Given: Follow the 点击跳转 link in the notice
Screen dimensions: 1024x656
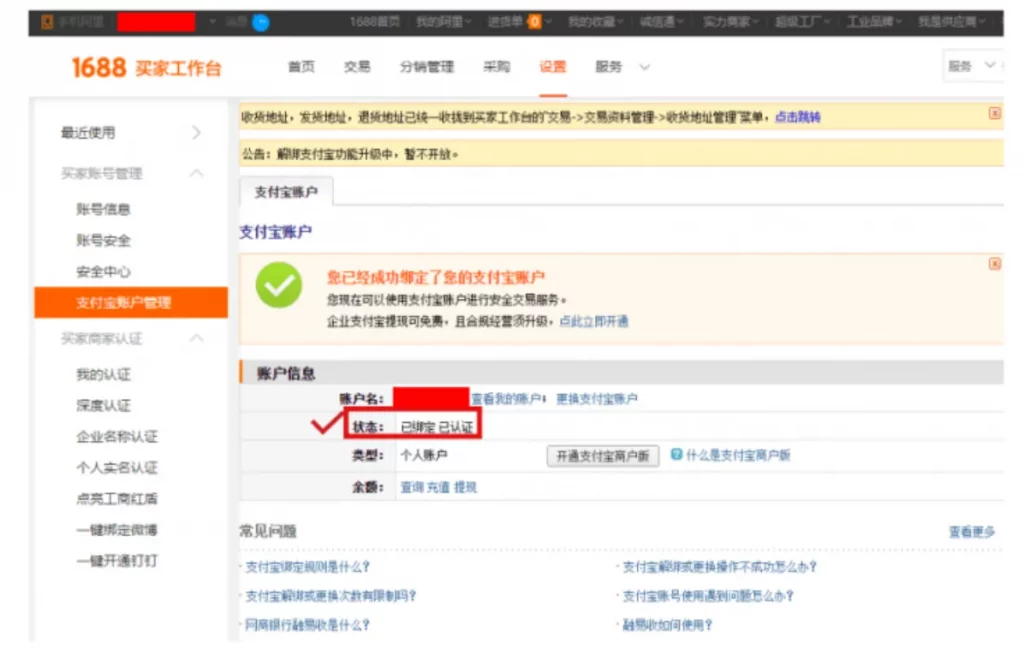Looking at the screenshot, I should [797, 117].
